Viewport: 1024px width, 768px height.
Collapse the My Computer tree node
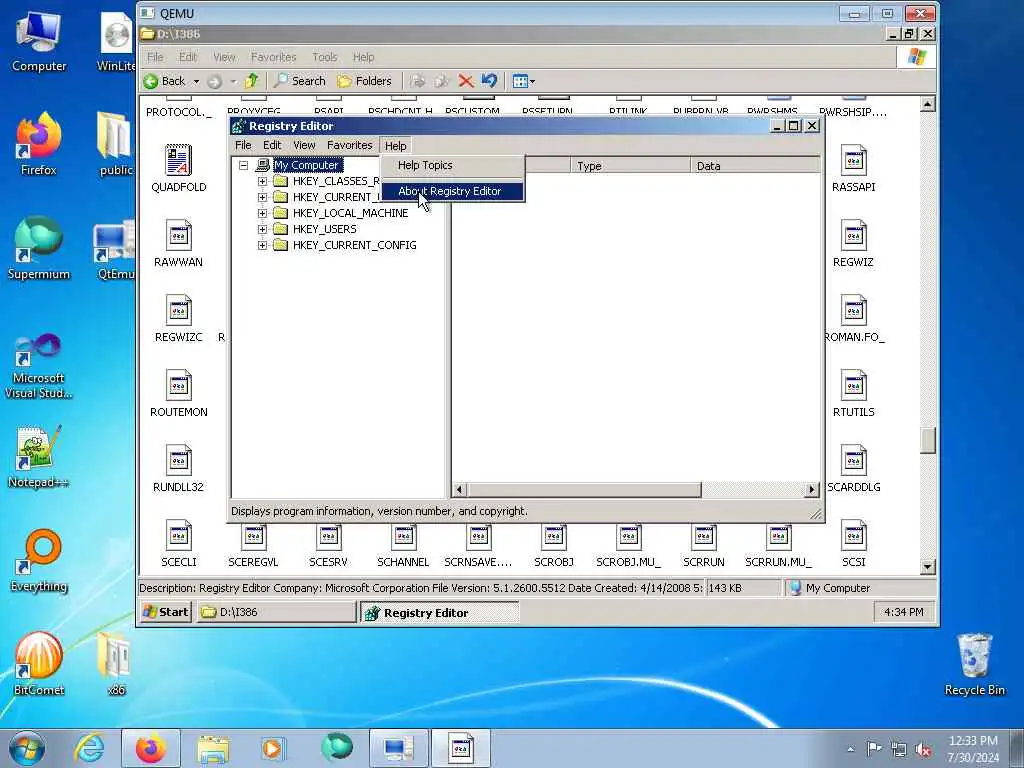244,165
